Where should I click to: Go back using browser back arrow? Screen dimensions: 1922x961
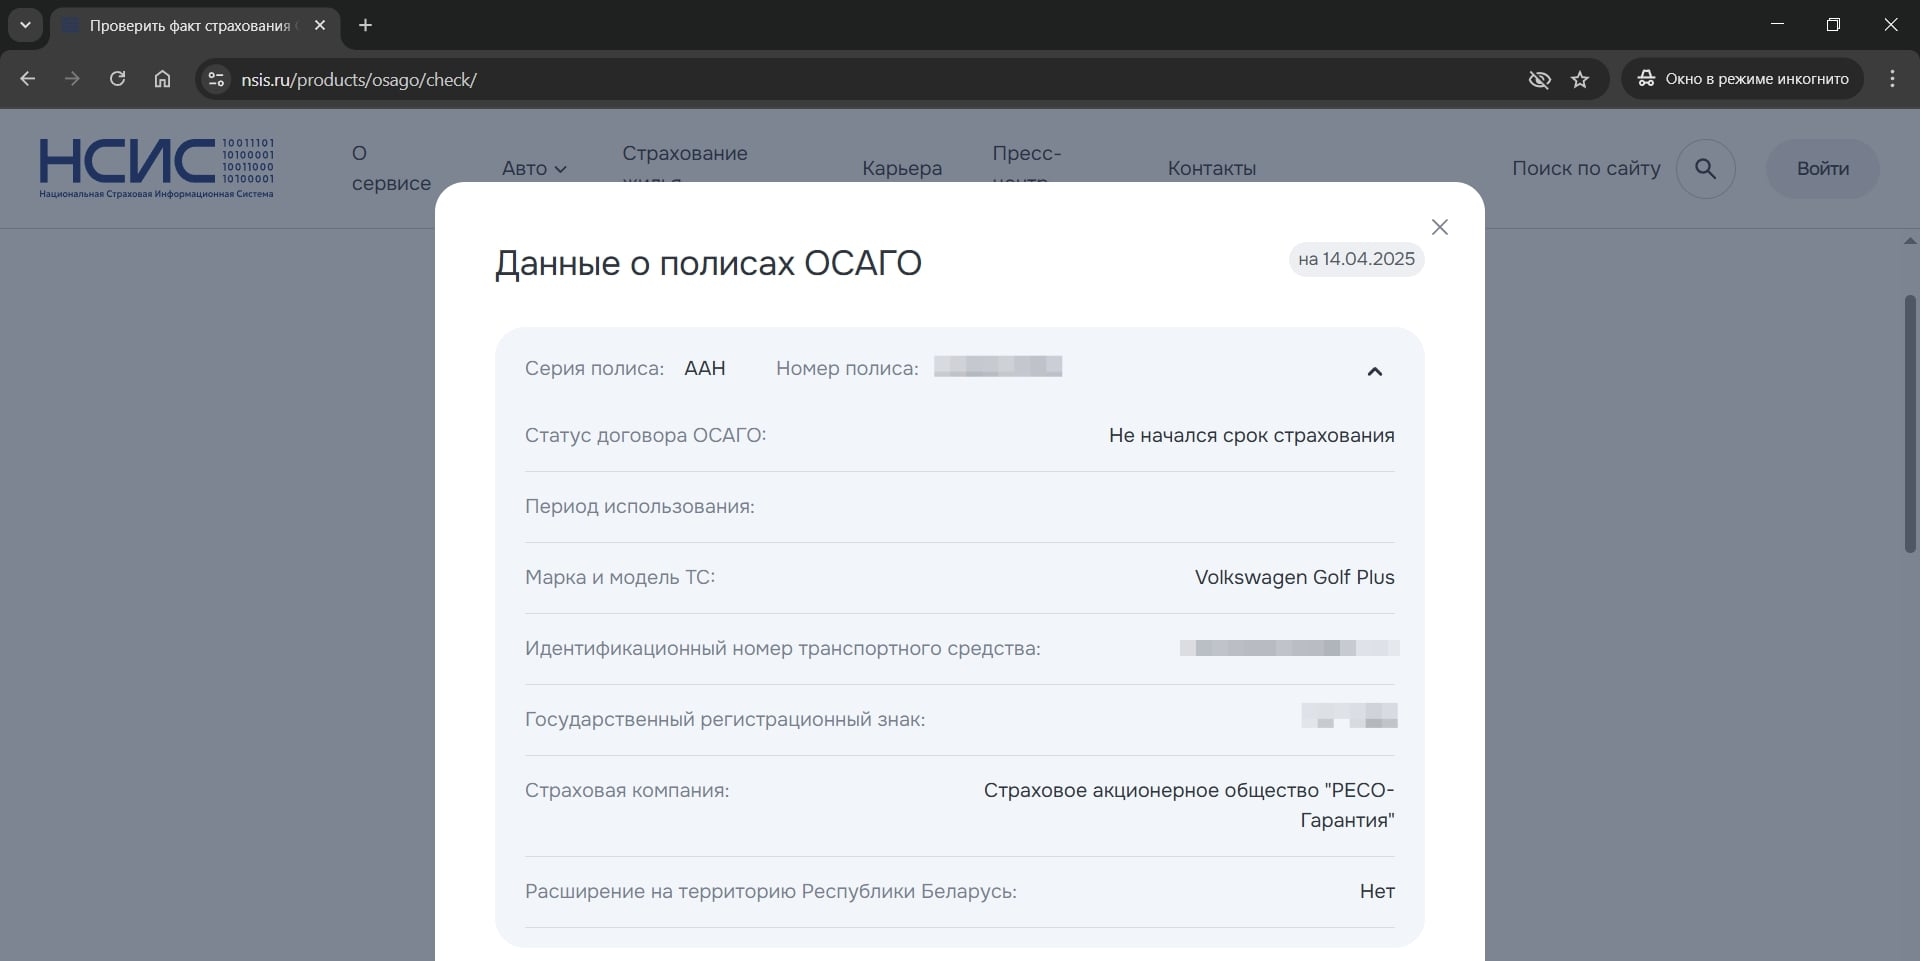tap(28, 79)
